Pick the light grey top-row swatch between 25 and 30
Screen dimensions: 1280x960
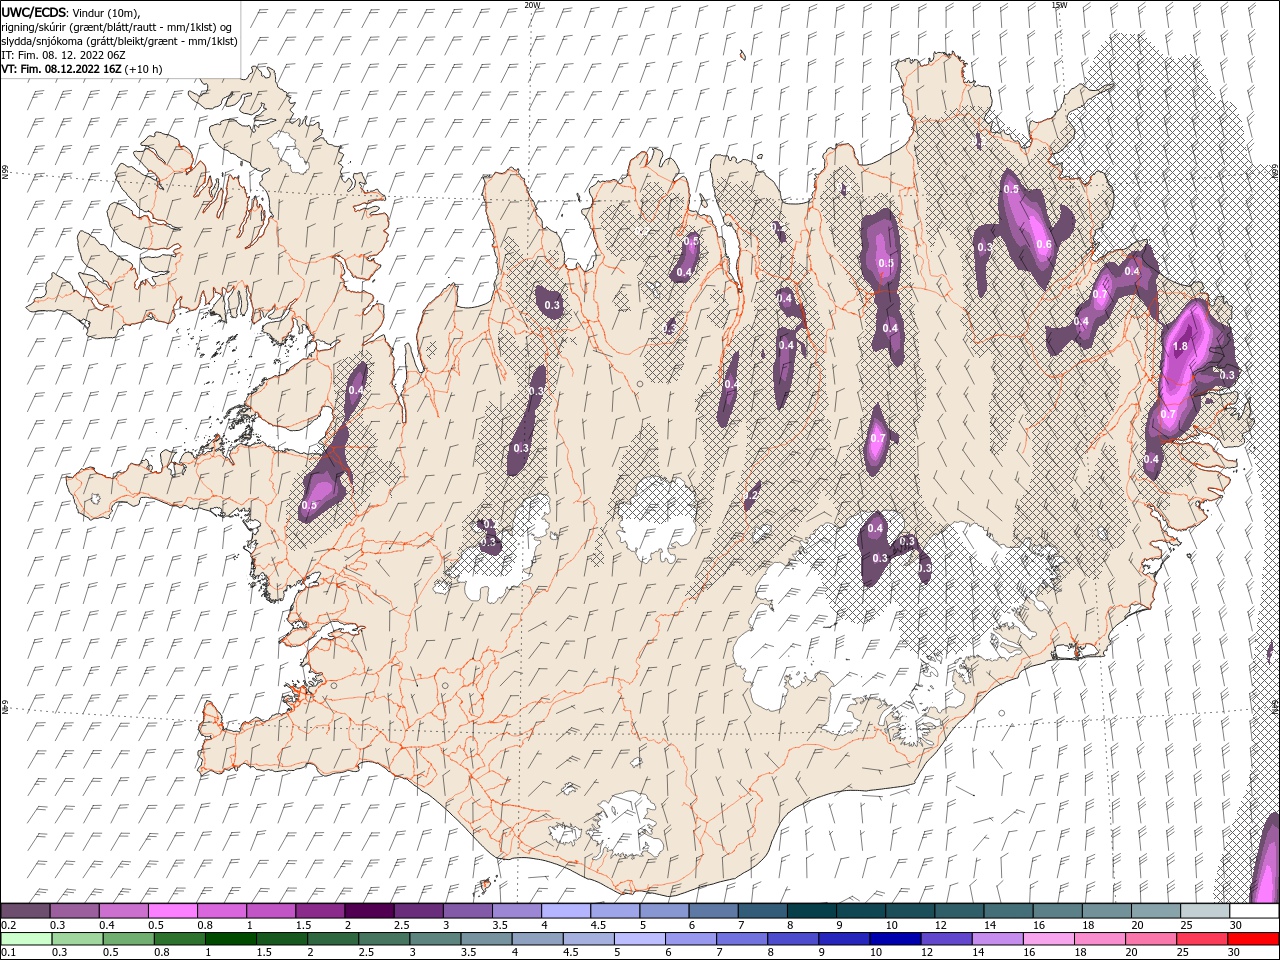coord(1206,911)
